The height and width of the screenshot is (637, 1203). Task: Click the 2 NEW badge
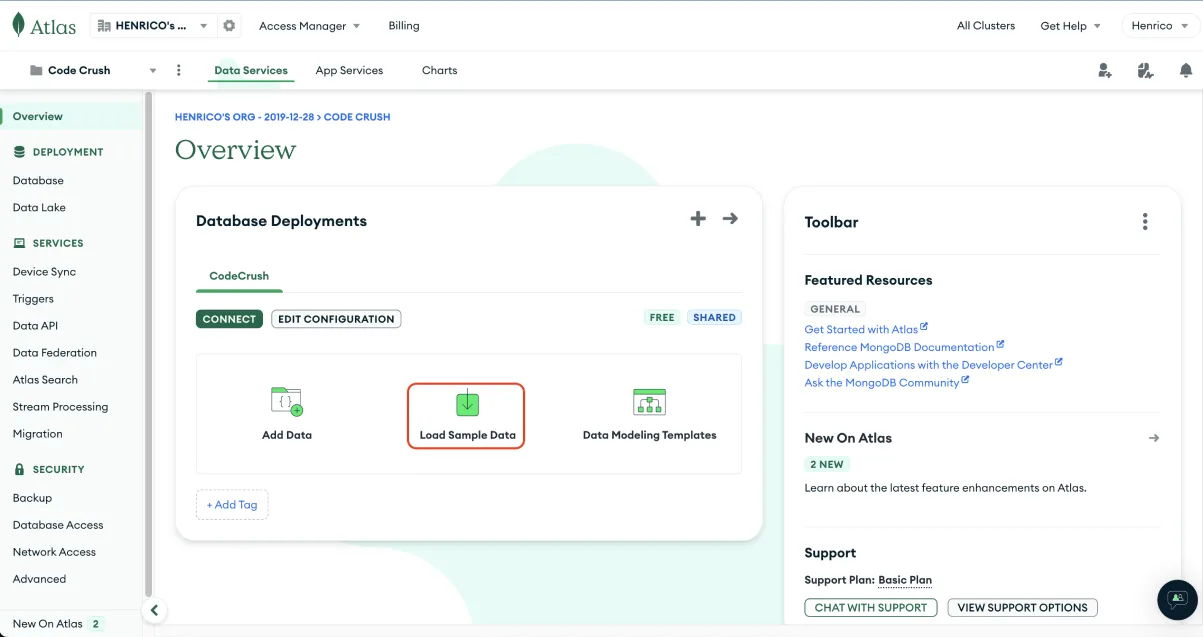827,465
